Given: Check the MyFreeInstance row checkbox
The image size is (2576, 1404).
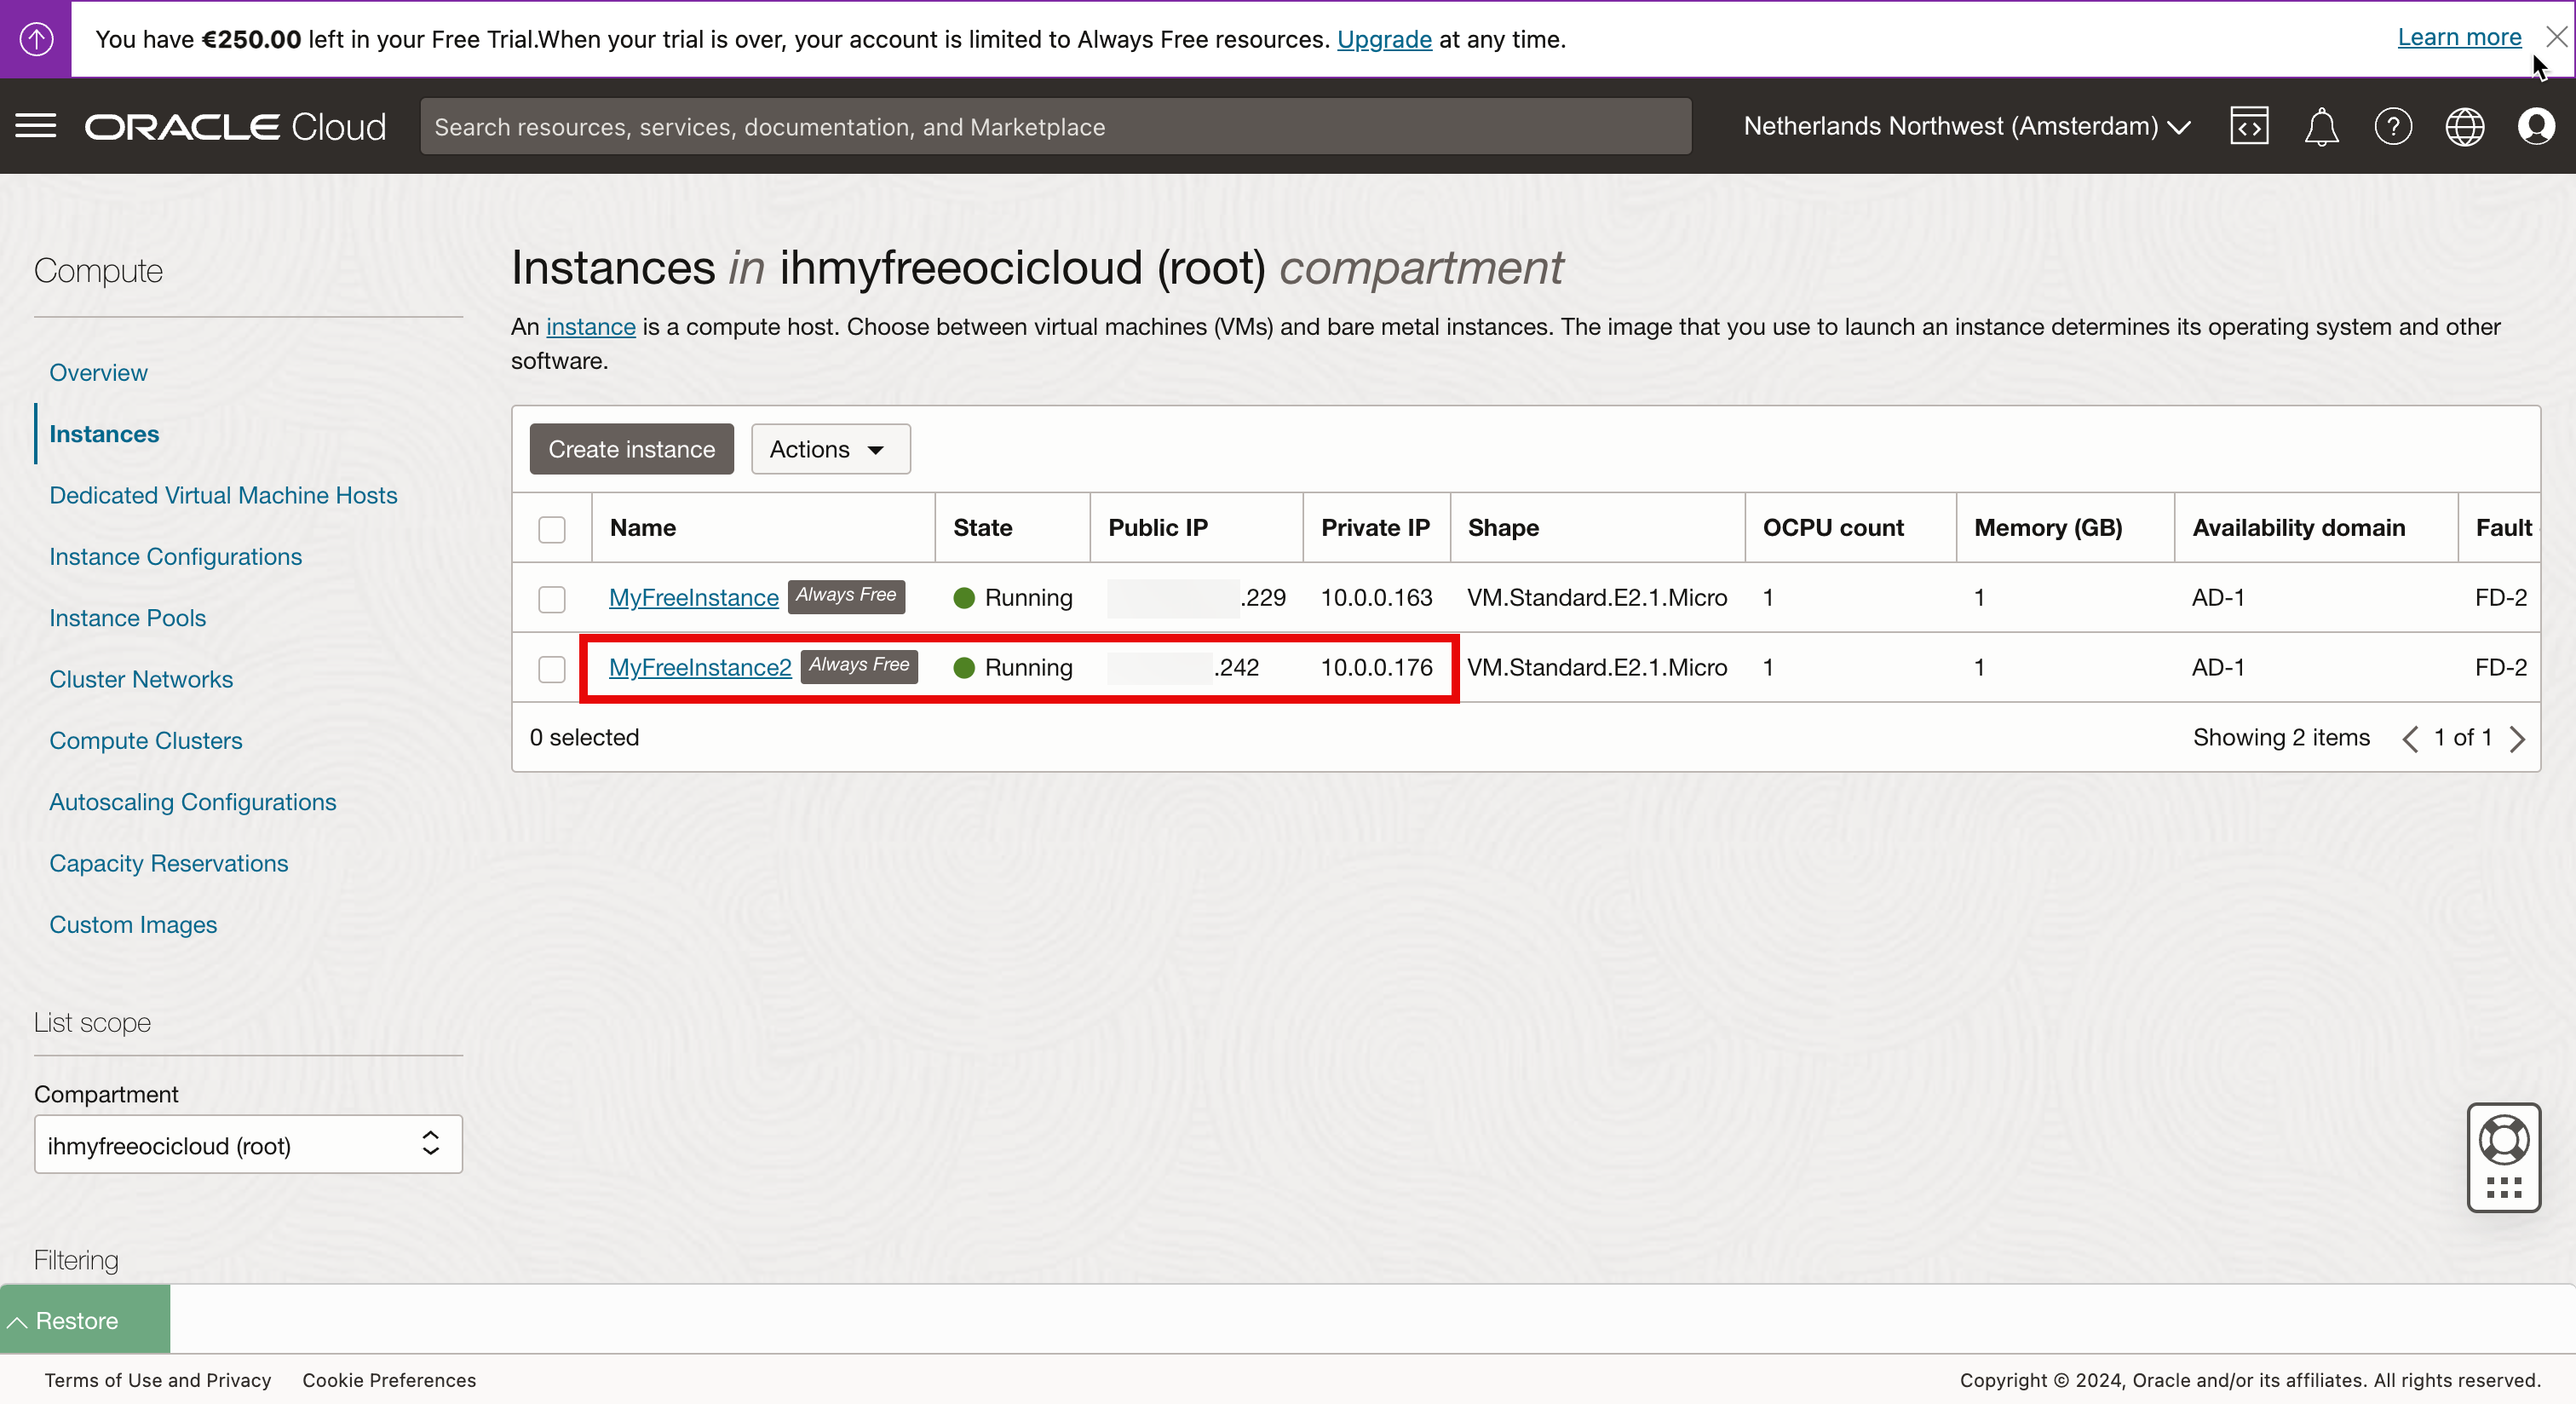Looking at the screenshot, I should [552, 598].
